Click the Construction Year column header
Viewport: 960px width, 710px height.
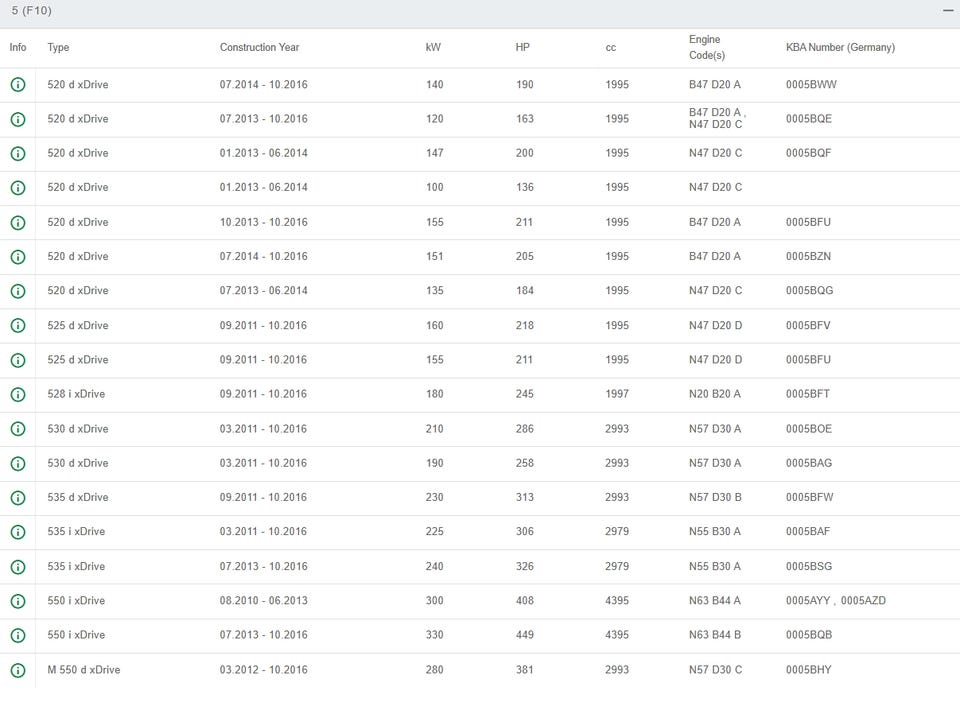coord(260,47)
